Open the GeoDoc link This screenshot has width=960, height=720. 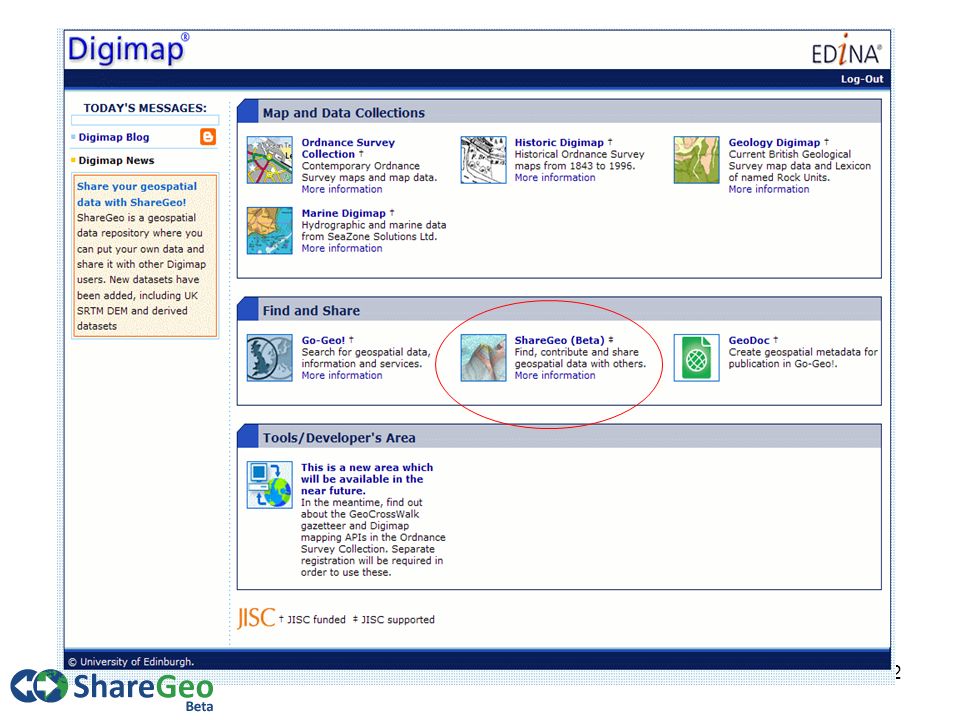[749, 340]
